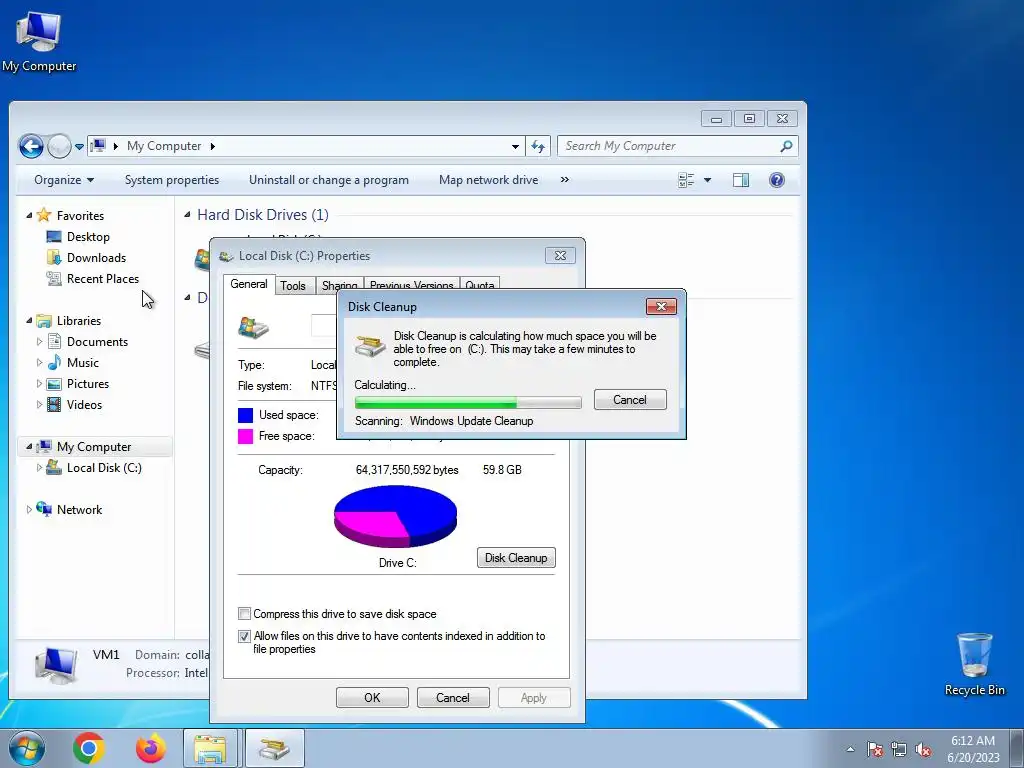Image resolution: width=1024 pixels, height=768 pixels.
Task: Click Map network drive
Action: 488,180
